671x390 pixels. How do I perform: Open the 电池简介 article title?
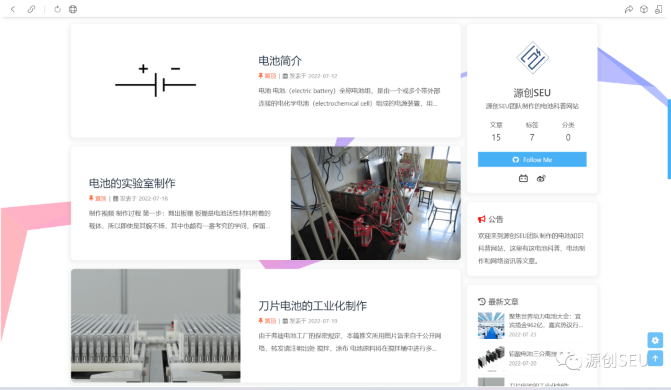pos(280,61)
